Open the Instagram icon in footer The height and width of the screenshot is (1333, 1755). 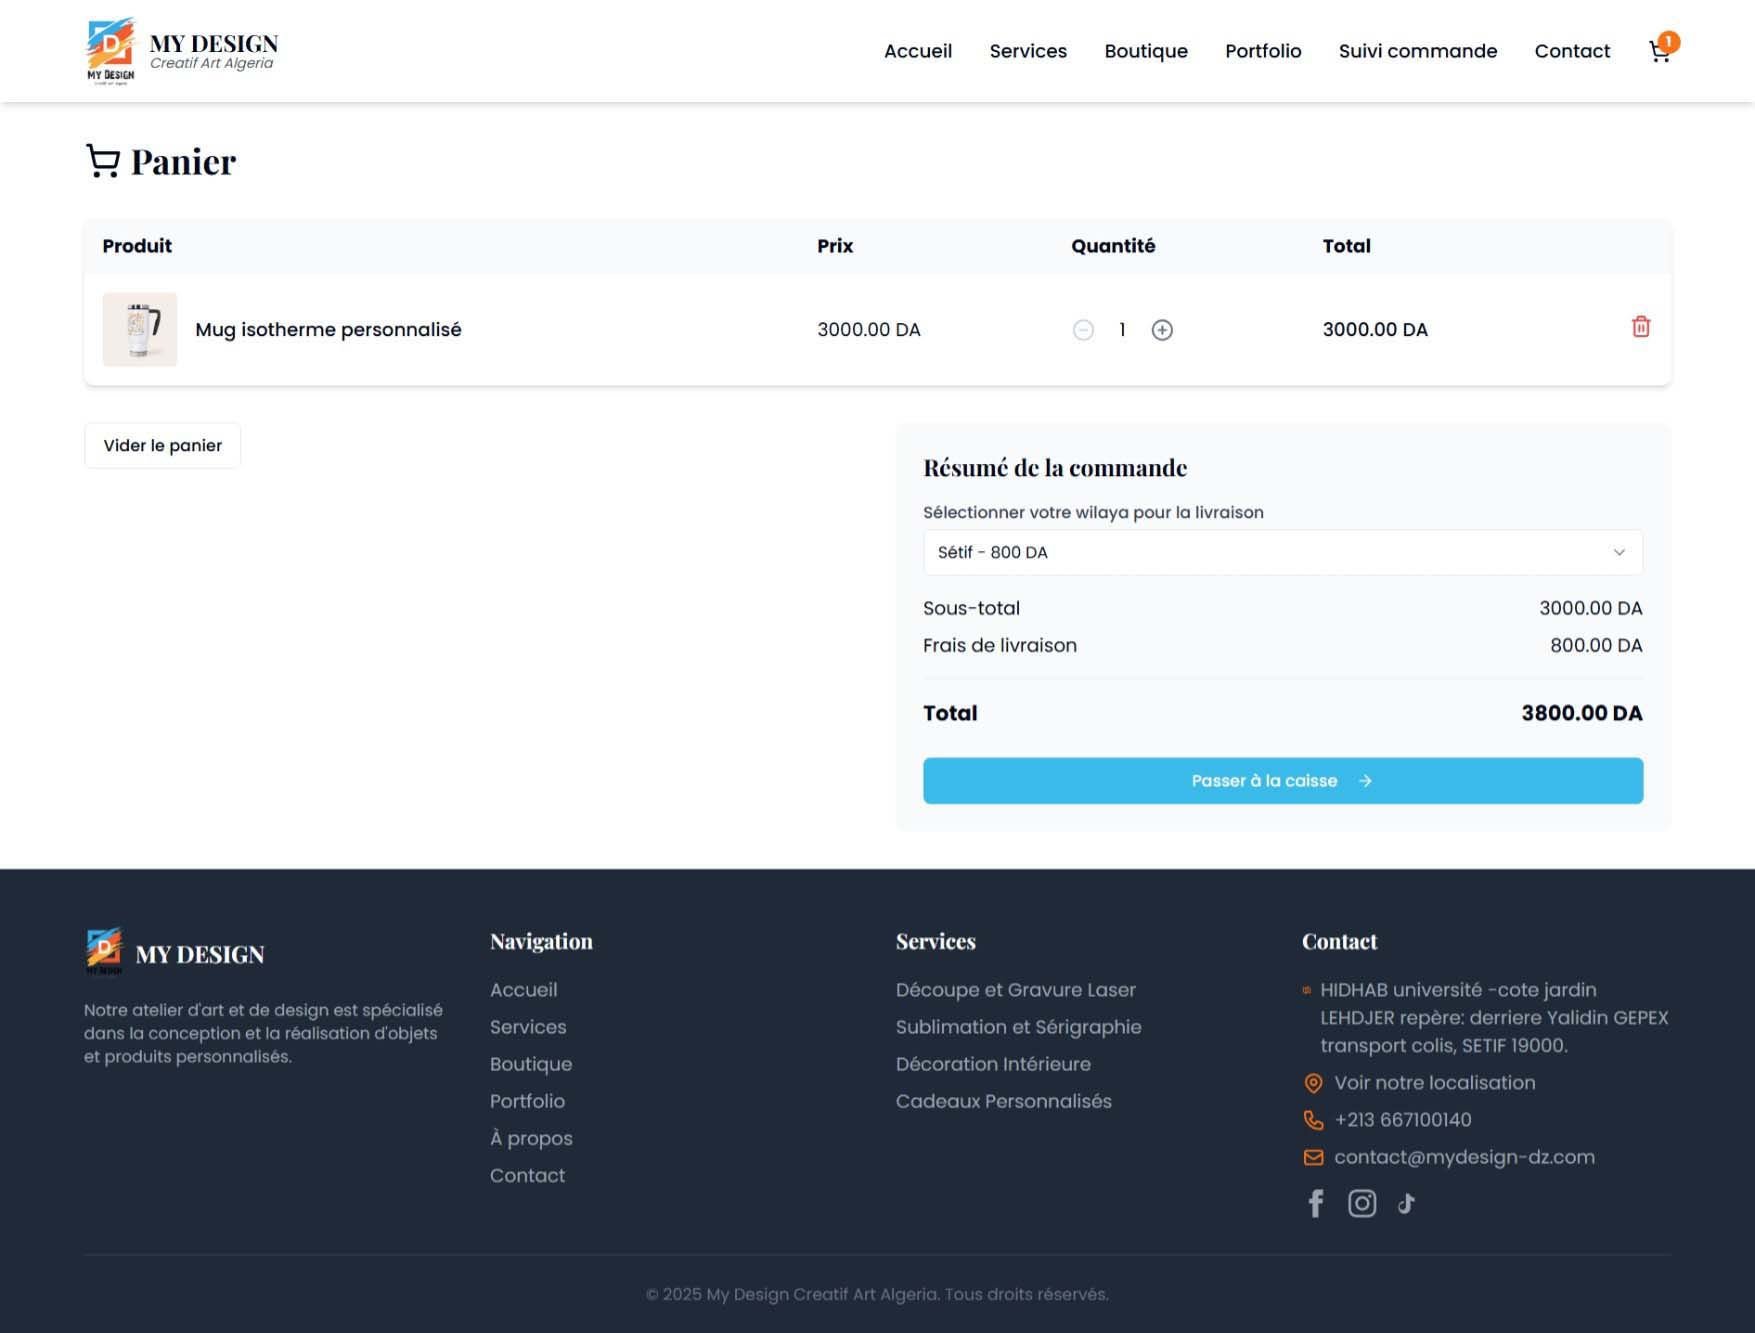1362,1203
